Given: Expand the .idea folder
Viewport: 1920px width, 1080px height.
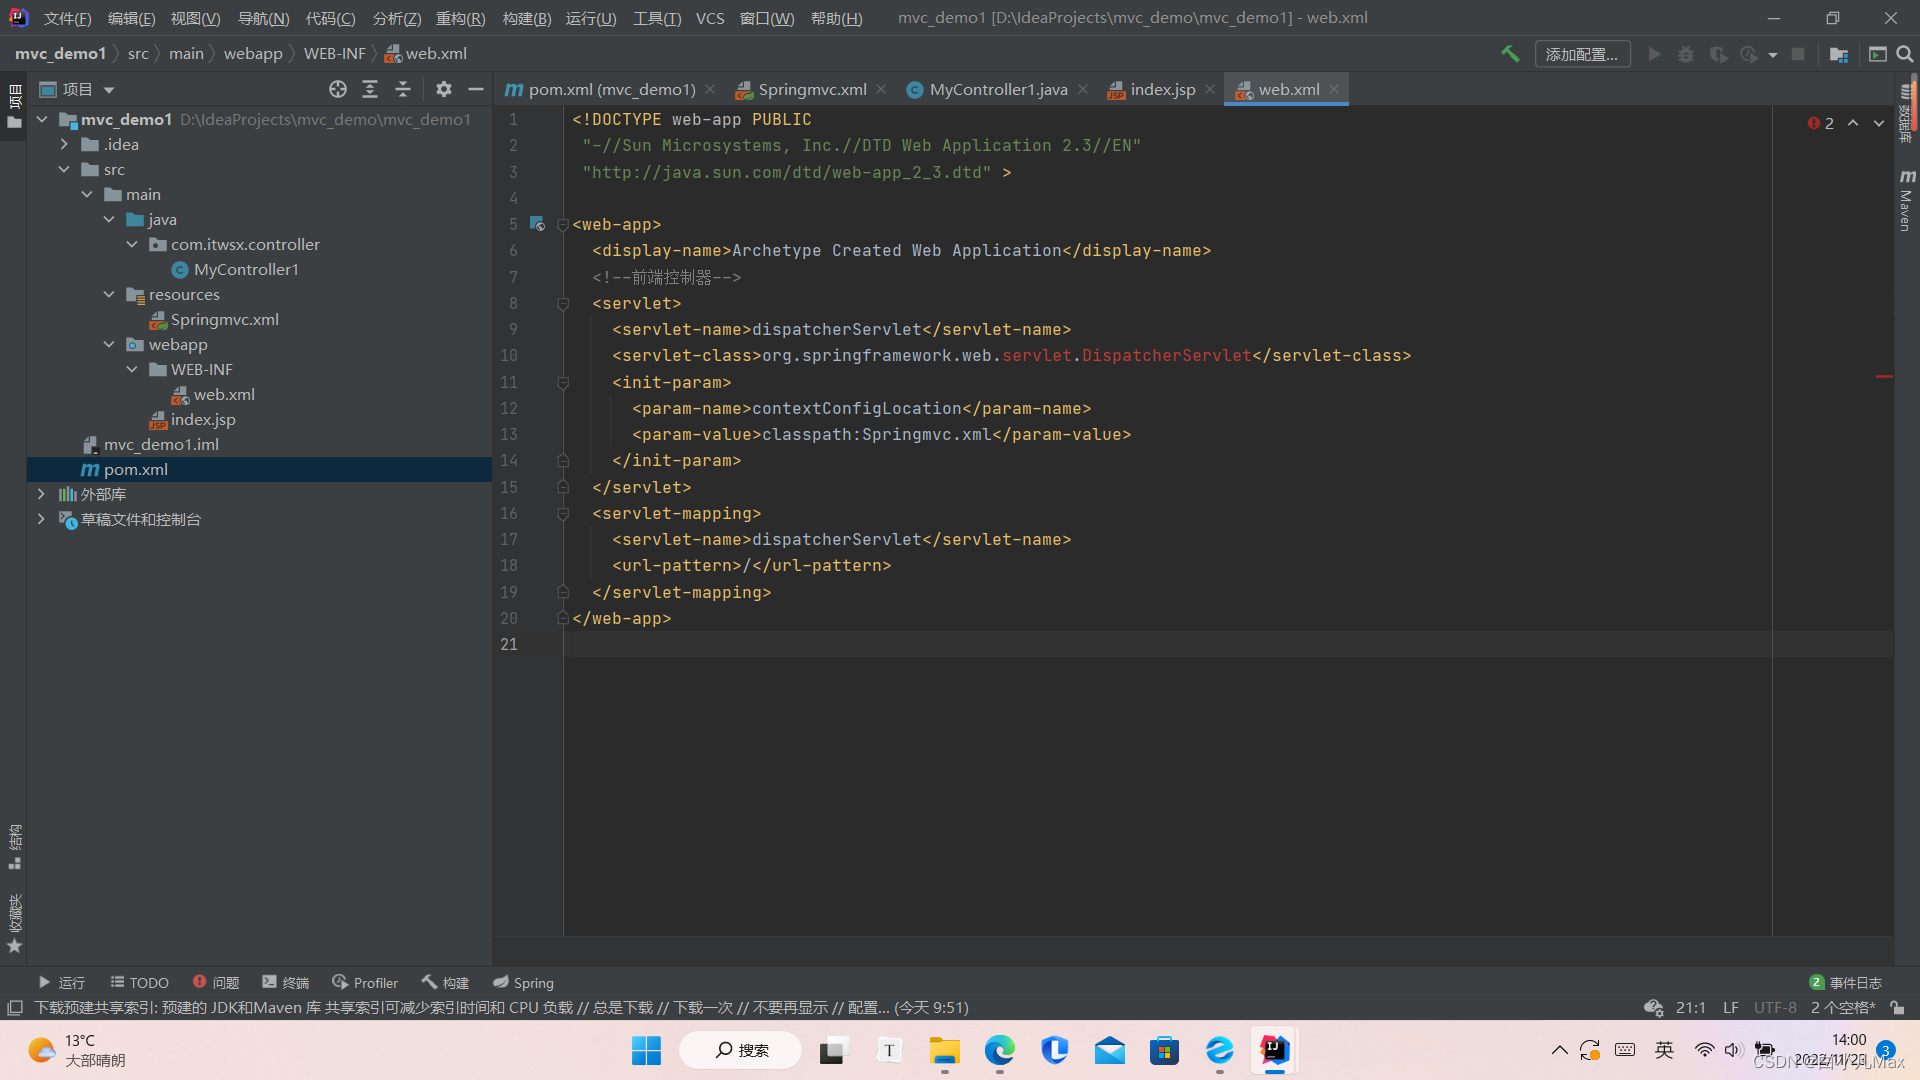Looking at the screenshot, I should 64,144.
